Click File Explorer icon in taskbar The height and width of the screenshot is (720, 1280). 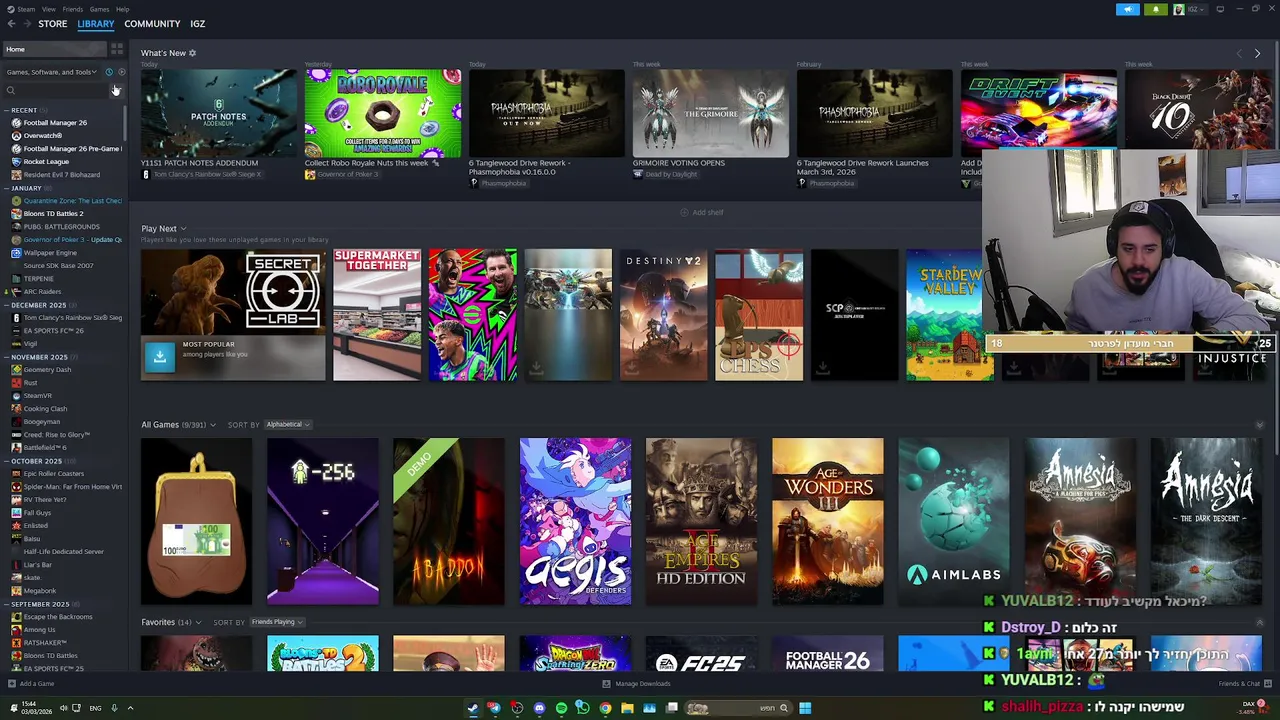tap(627, 708)
